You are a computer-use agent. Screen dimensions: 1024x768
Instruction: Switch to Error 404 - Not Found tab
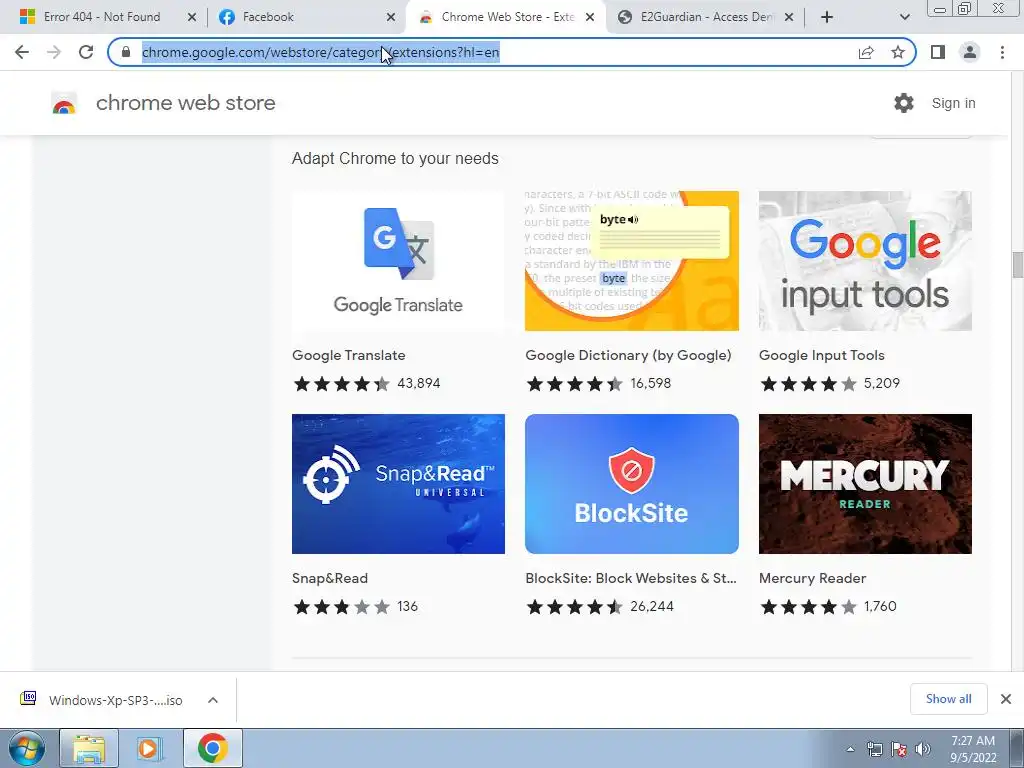click(x=102, y=17)
